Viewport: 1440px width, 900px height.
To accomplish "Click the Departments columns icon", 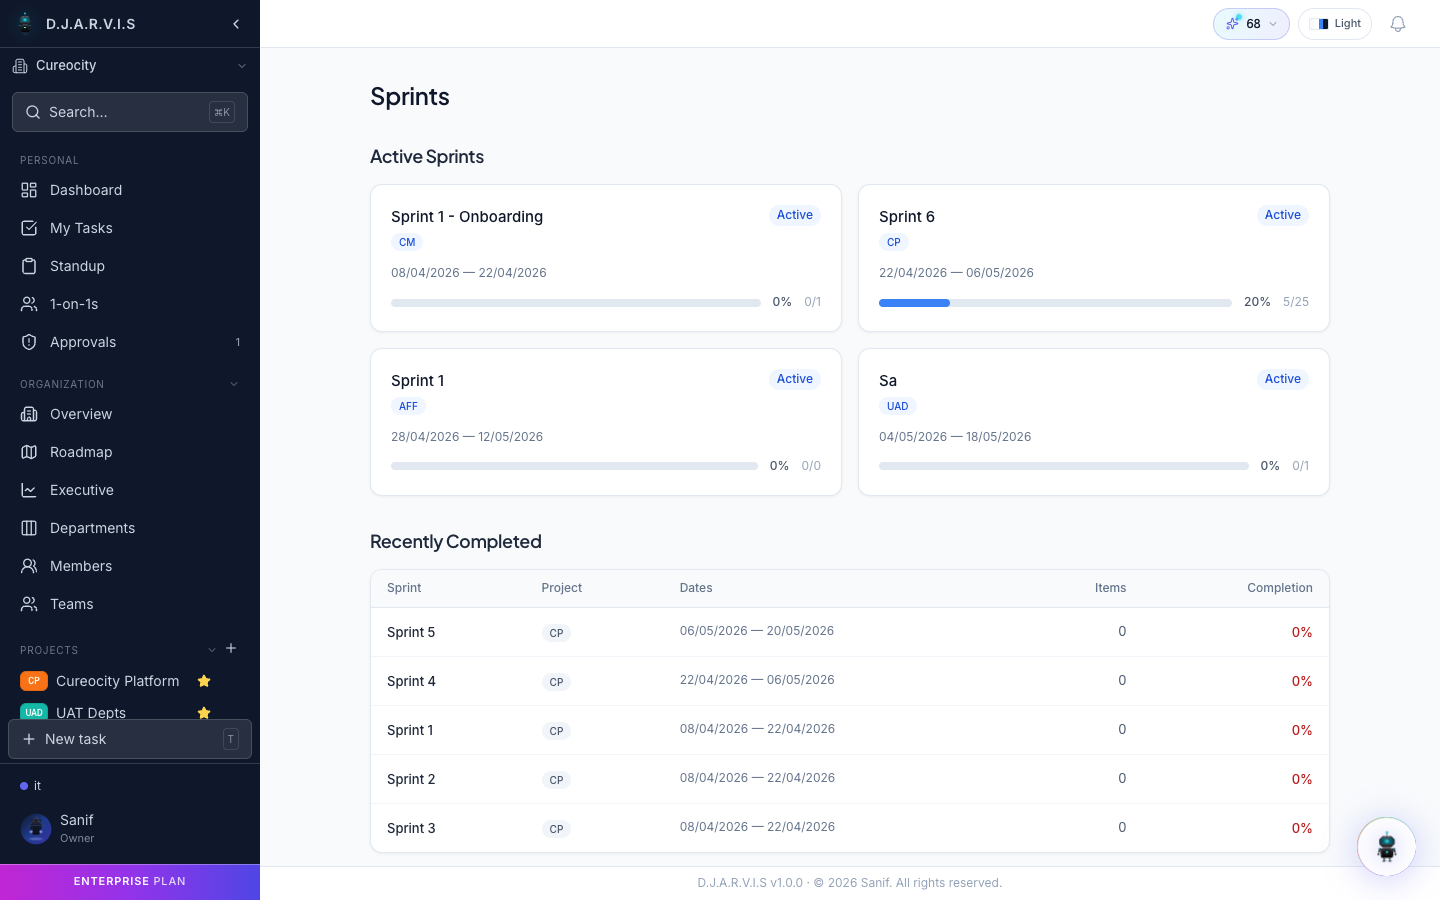I will point(29,528).
